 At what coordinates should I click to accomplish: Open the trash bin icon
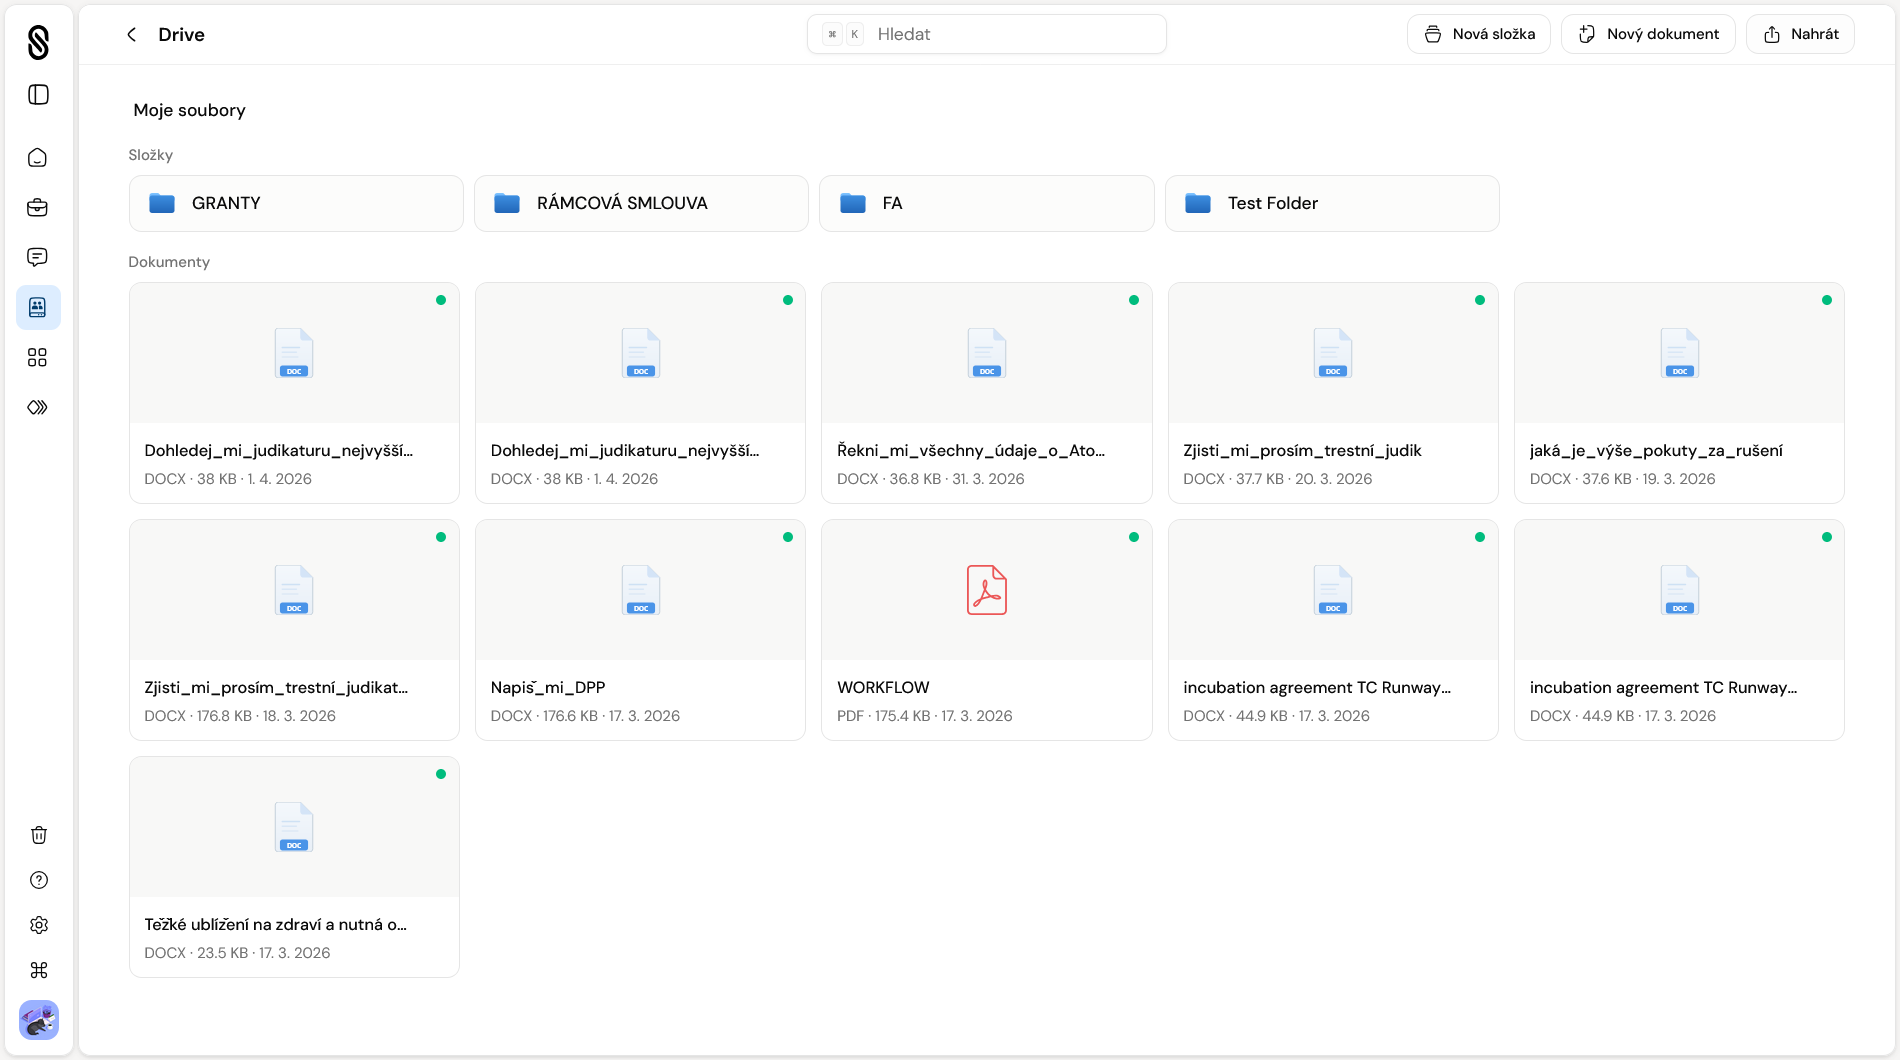[39, 835]
